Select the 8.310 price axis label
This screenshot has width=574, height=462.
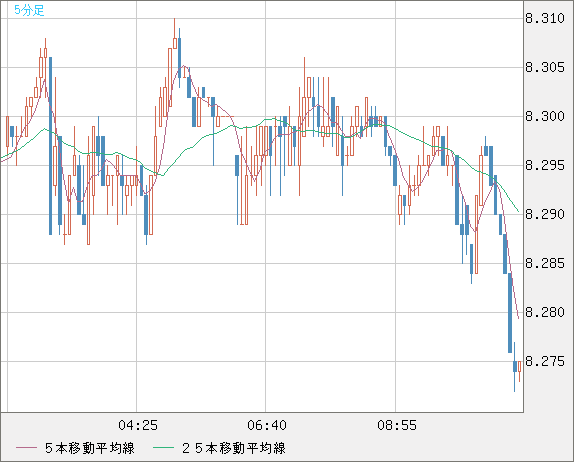[545, 18]
